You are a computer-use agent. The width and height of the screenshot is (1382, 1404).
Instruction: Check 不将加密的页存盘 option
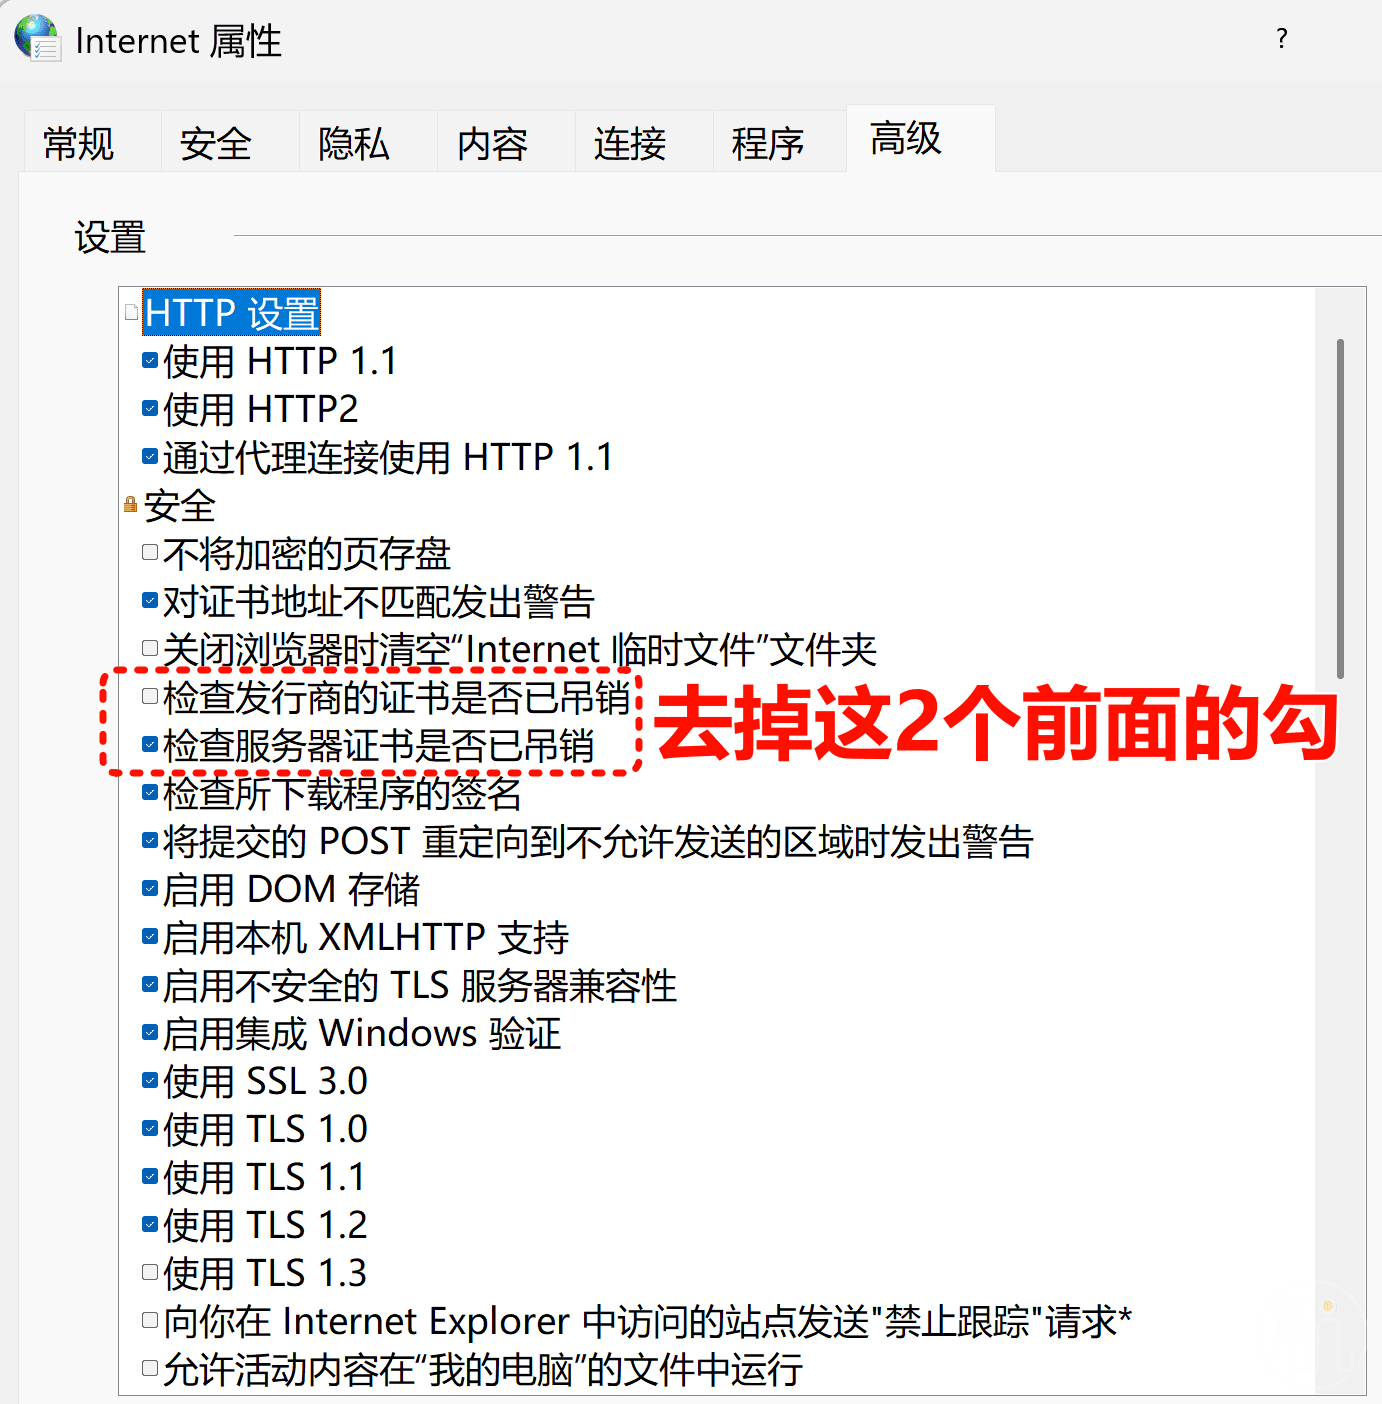[150, 552]
